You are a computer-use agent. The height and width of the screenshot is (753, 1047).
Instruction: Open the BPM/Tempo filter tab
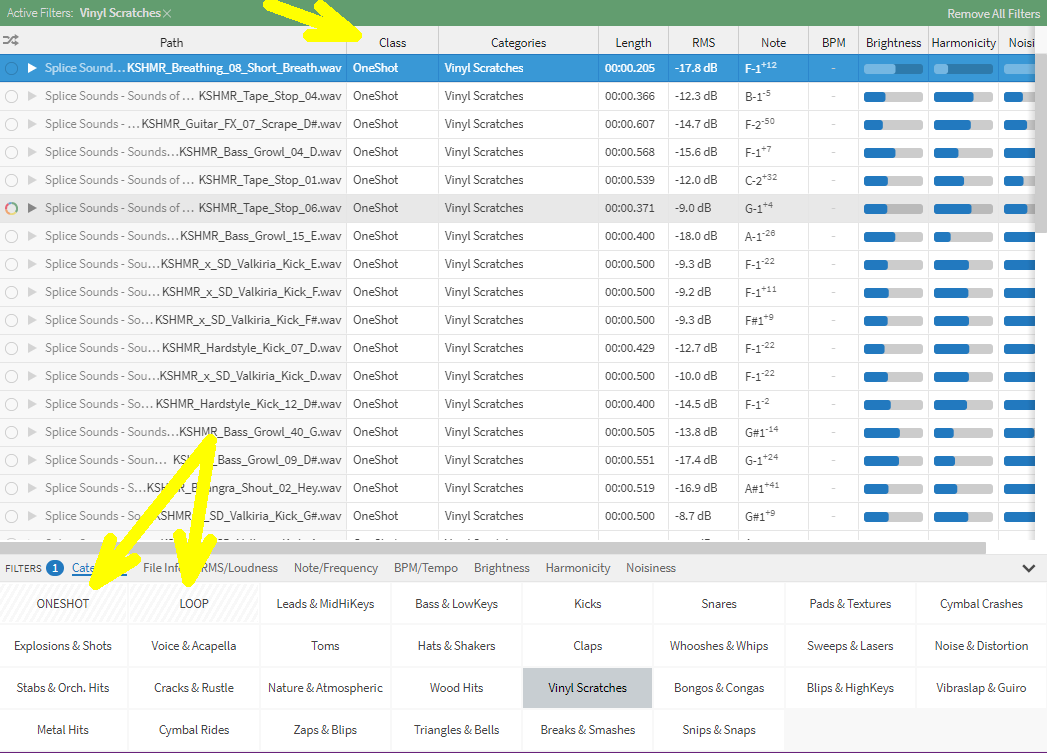tap(426, 568)
